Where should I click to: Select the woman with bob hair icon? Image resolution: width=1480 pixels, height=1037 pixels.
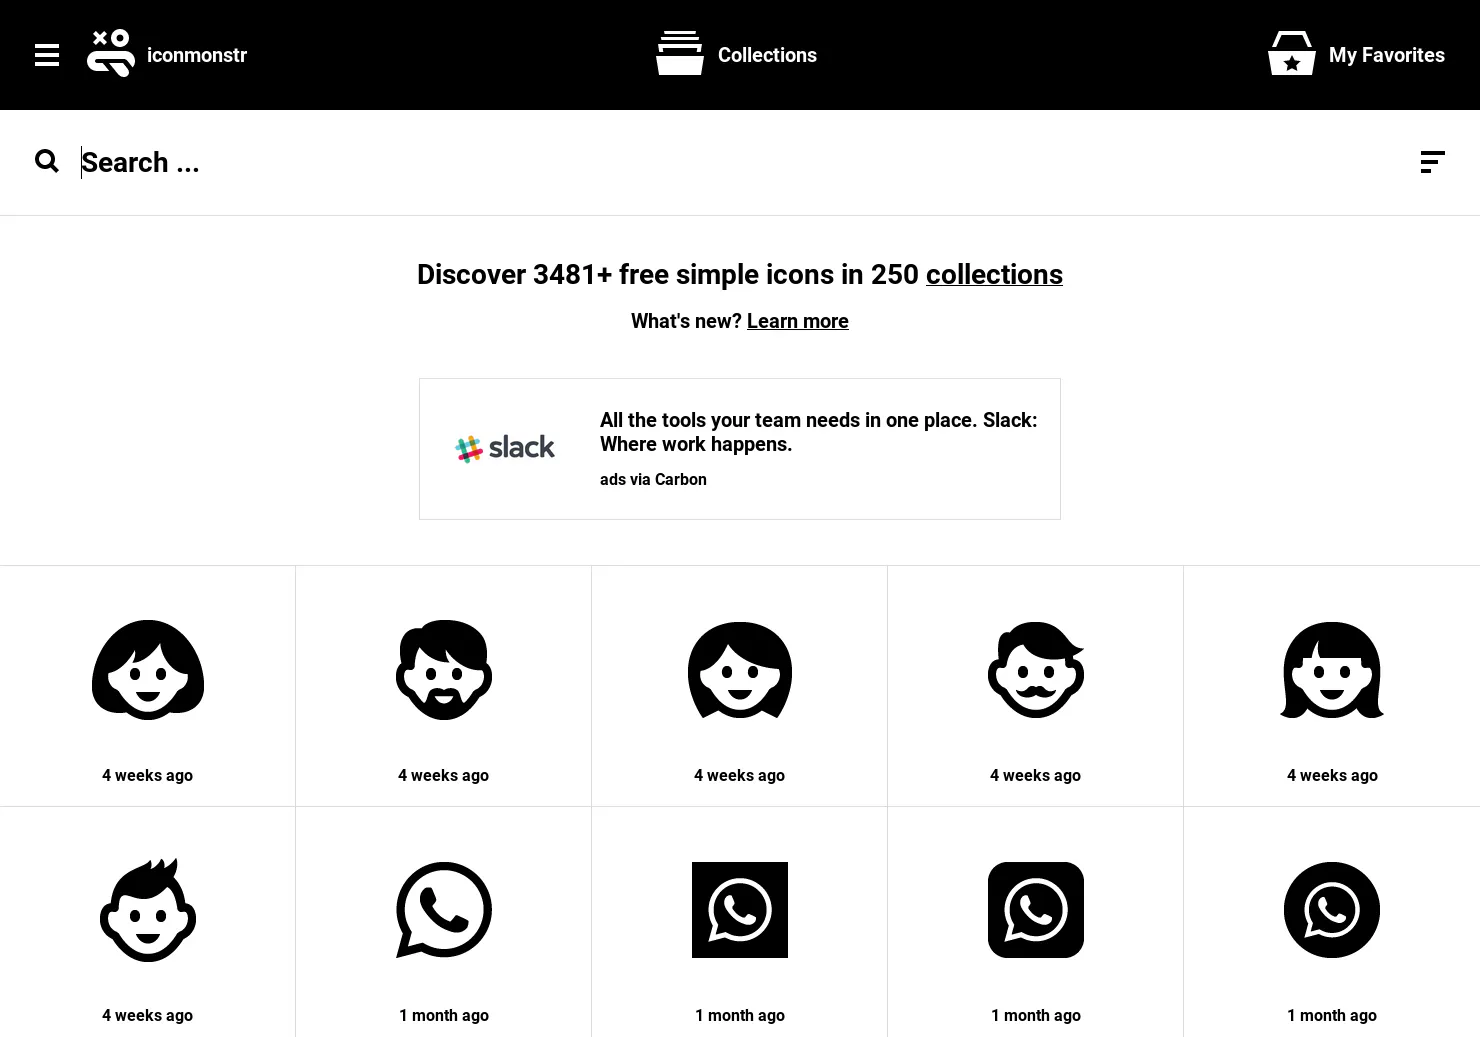(148, 670)
